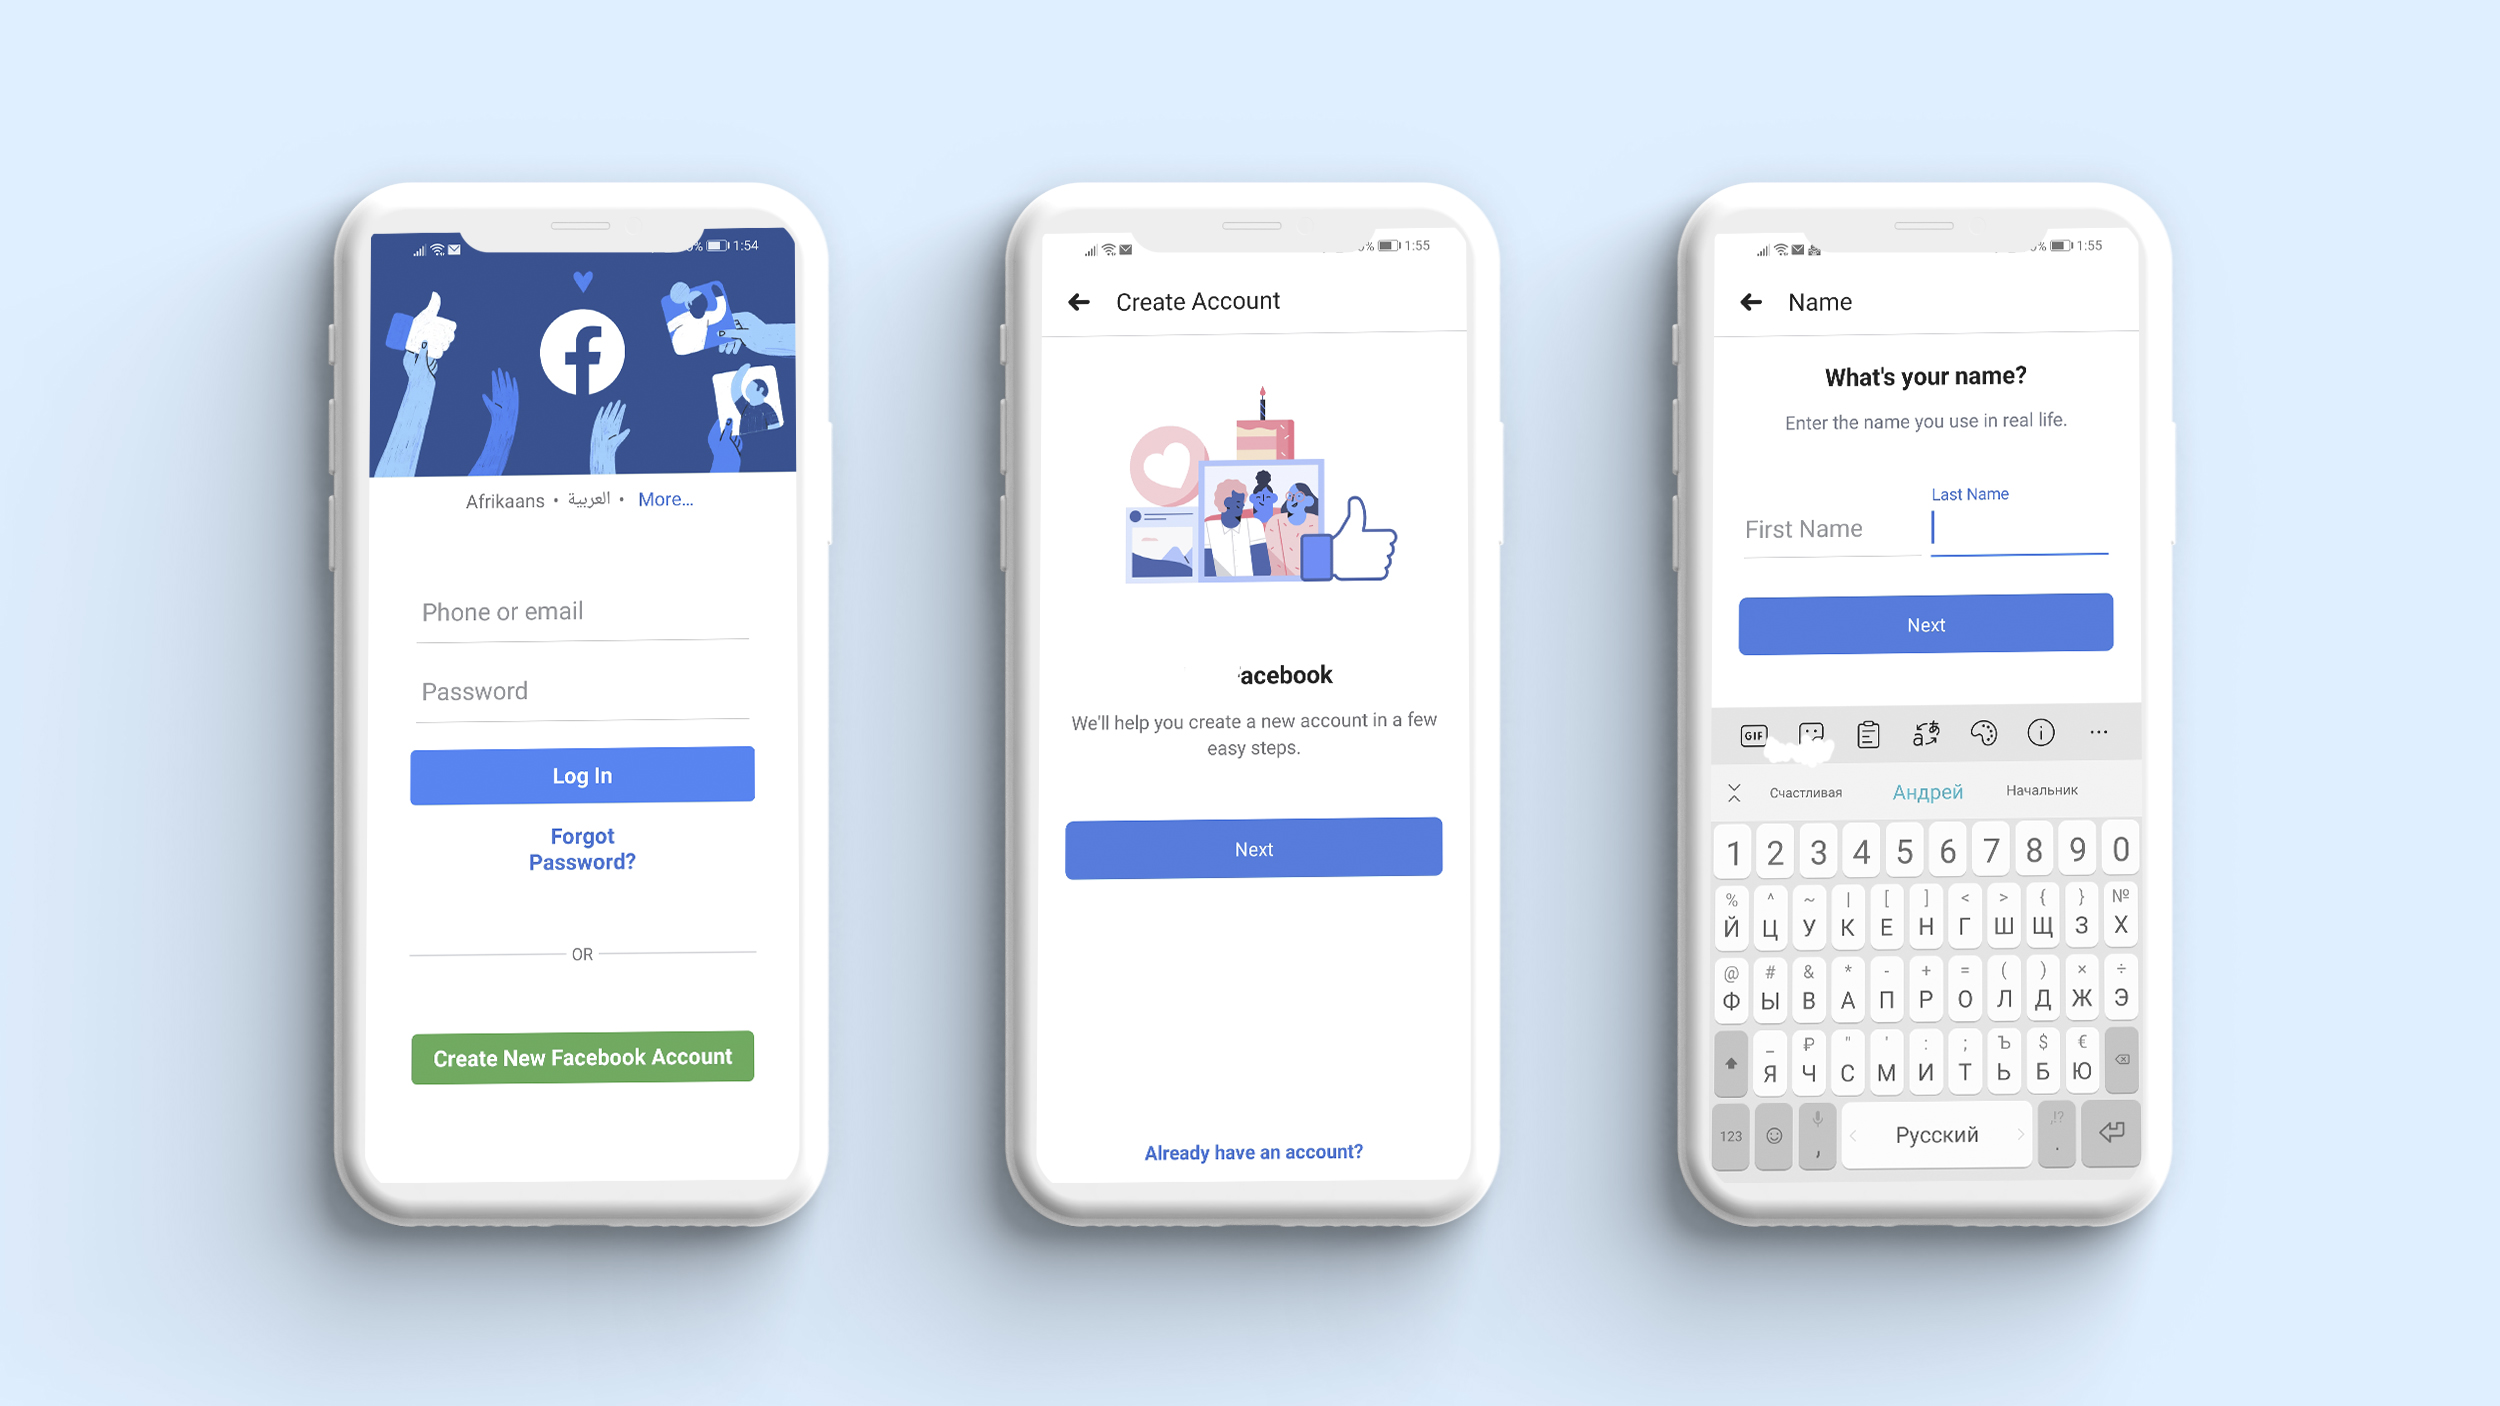Image resolution: width=2500 pixels, height=1406 pixels.
Task: Tap the info keyboard icon
Action: click(x=2042, y=733)
